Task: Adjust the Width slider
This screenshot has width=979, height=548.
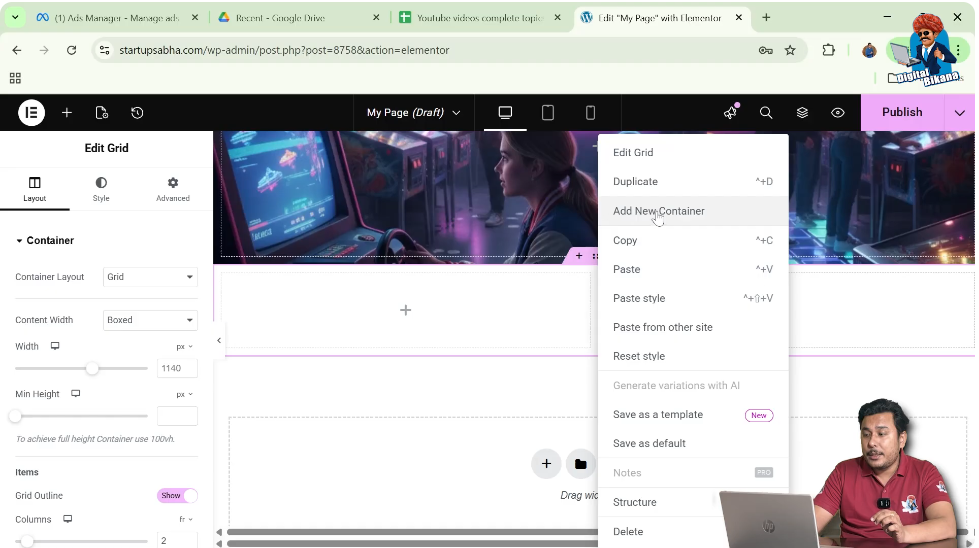Action: pos(92,369)
